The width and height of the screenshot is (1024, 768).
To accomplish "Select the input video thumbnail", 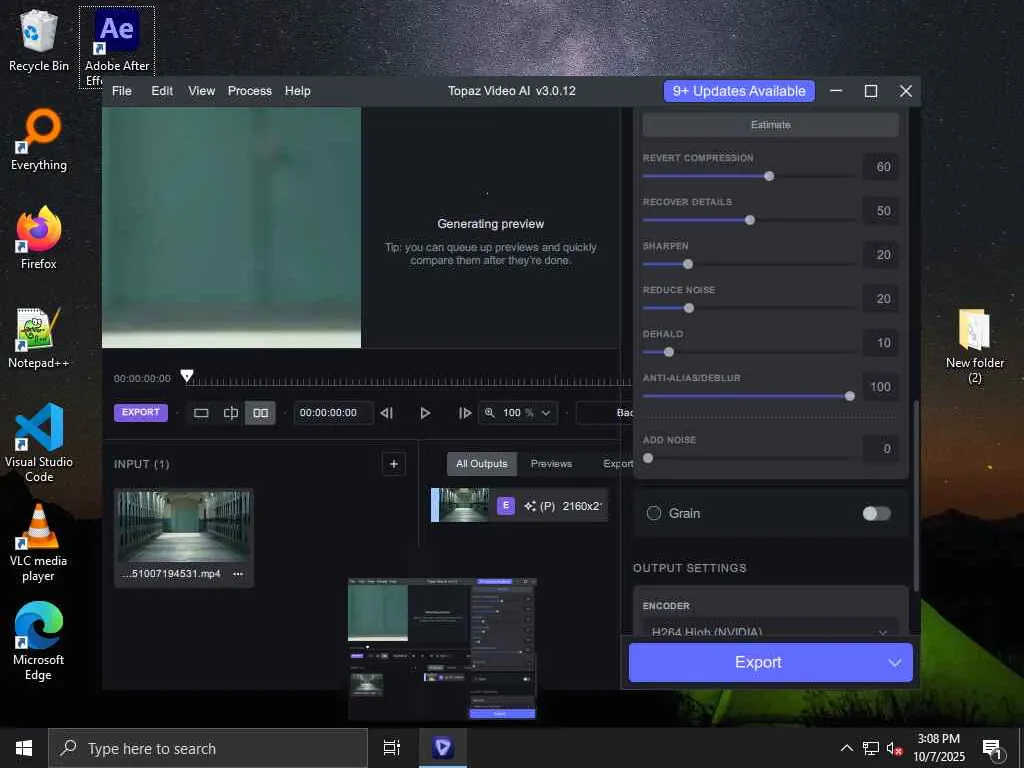I will click(184, 526).
